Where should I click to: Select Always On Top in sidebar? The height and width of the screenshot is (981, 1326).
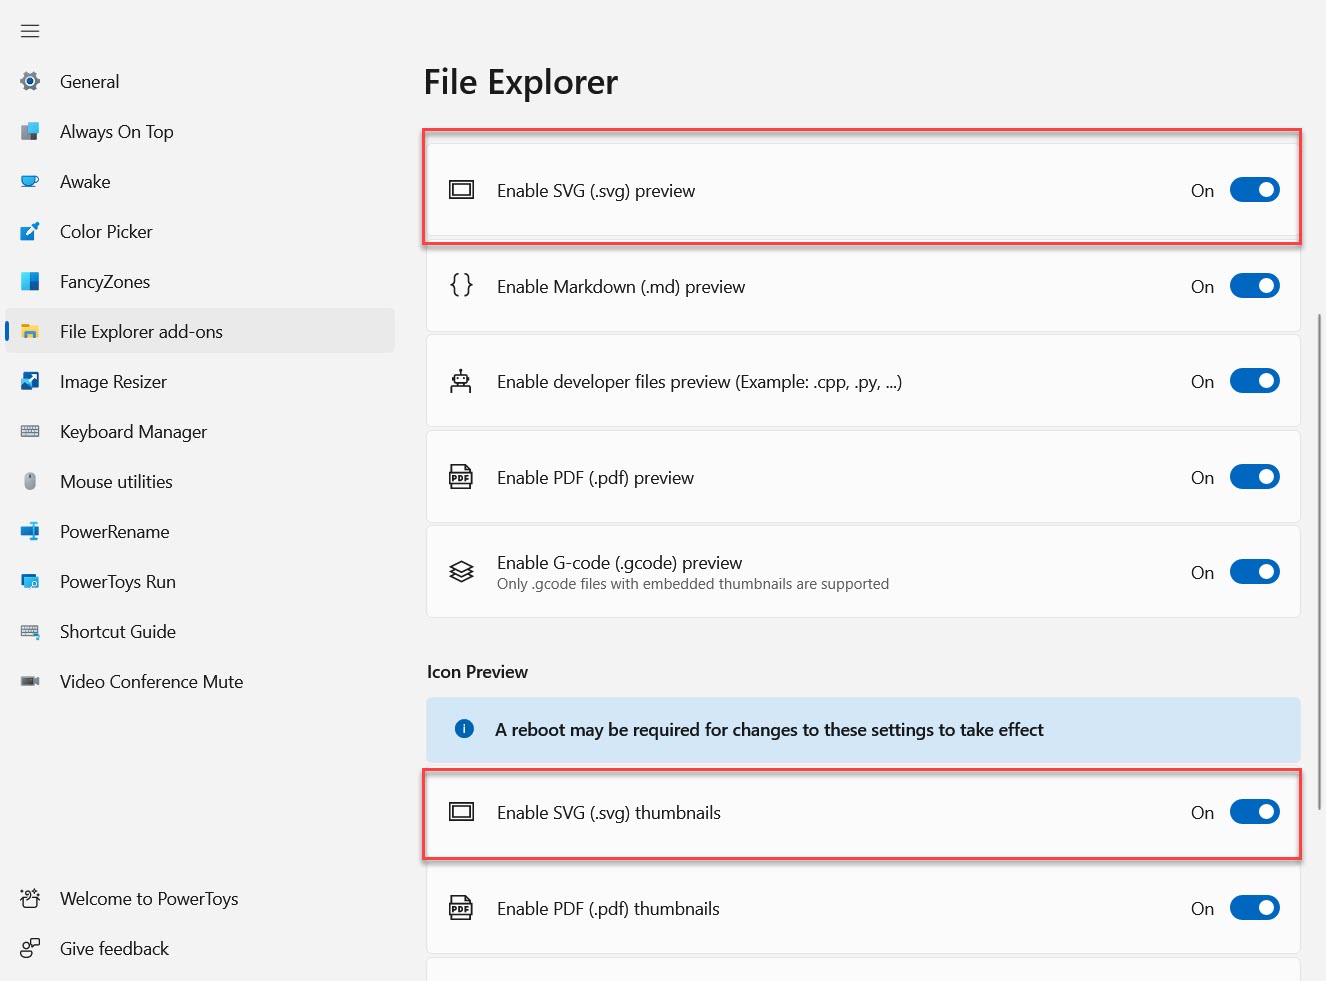[200, 131]
